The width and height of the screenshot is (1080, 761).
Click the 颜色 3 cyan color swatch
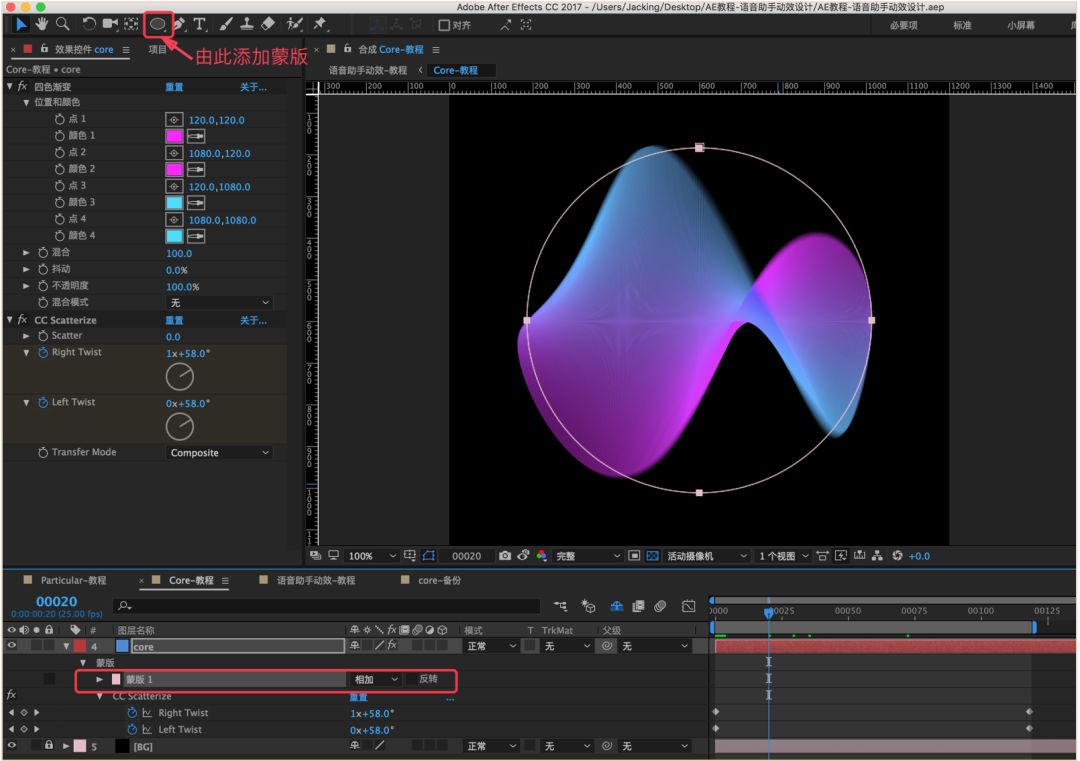[174, 202]
